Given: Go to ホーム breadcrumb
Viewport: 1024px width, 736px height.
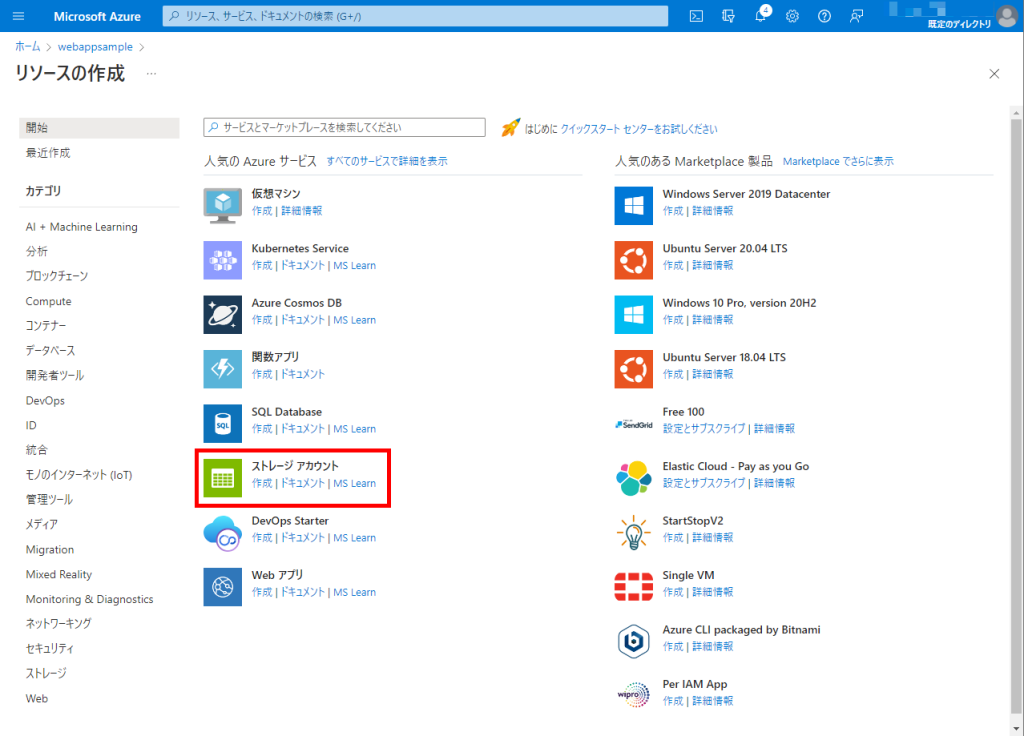Looking at the screenshot, I should [x=27, y=46].
